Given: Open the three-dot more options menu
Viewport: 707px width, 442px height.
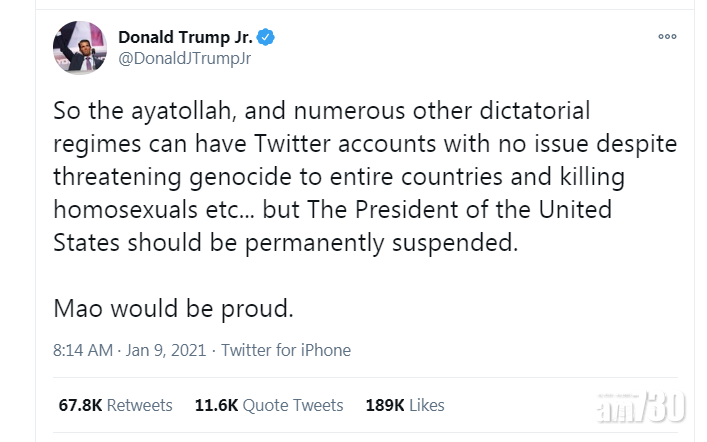Looking at the screenshot, I should 667,36.
